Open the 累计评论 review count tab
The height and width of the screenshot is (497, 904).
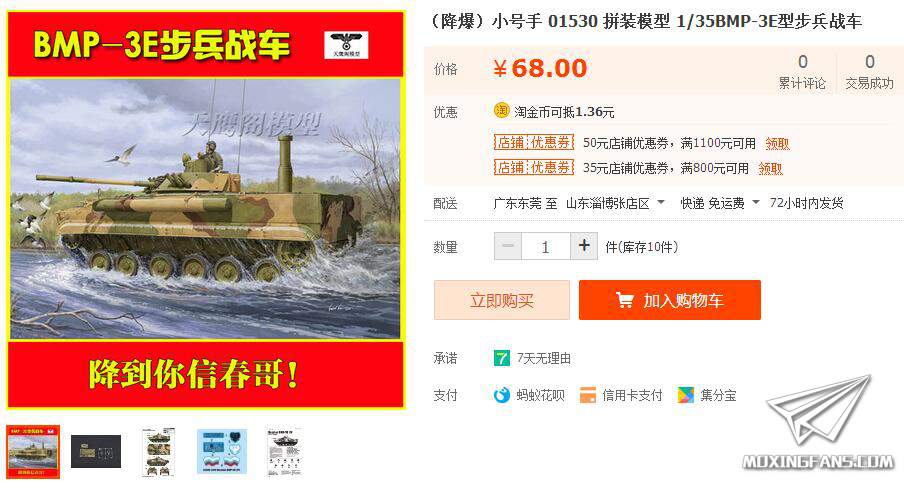[803, 71]
